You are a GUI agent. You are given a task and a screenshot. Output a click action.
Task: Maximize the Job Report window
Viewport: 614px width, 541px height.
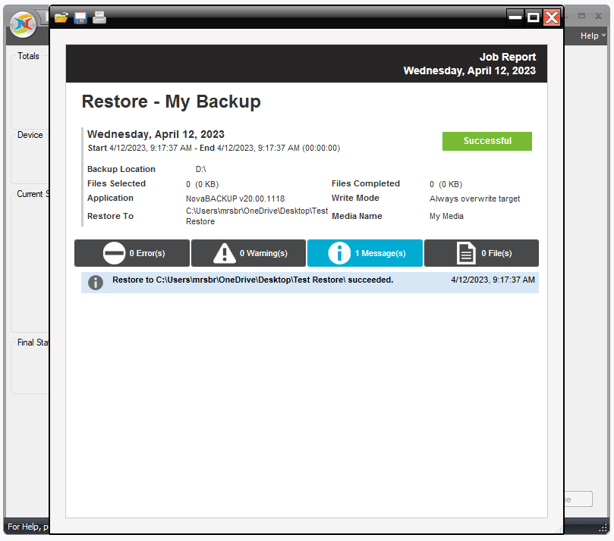coord(533,18)
